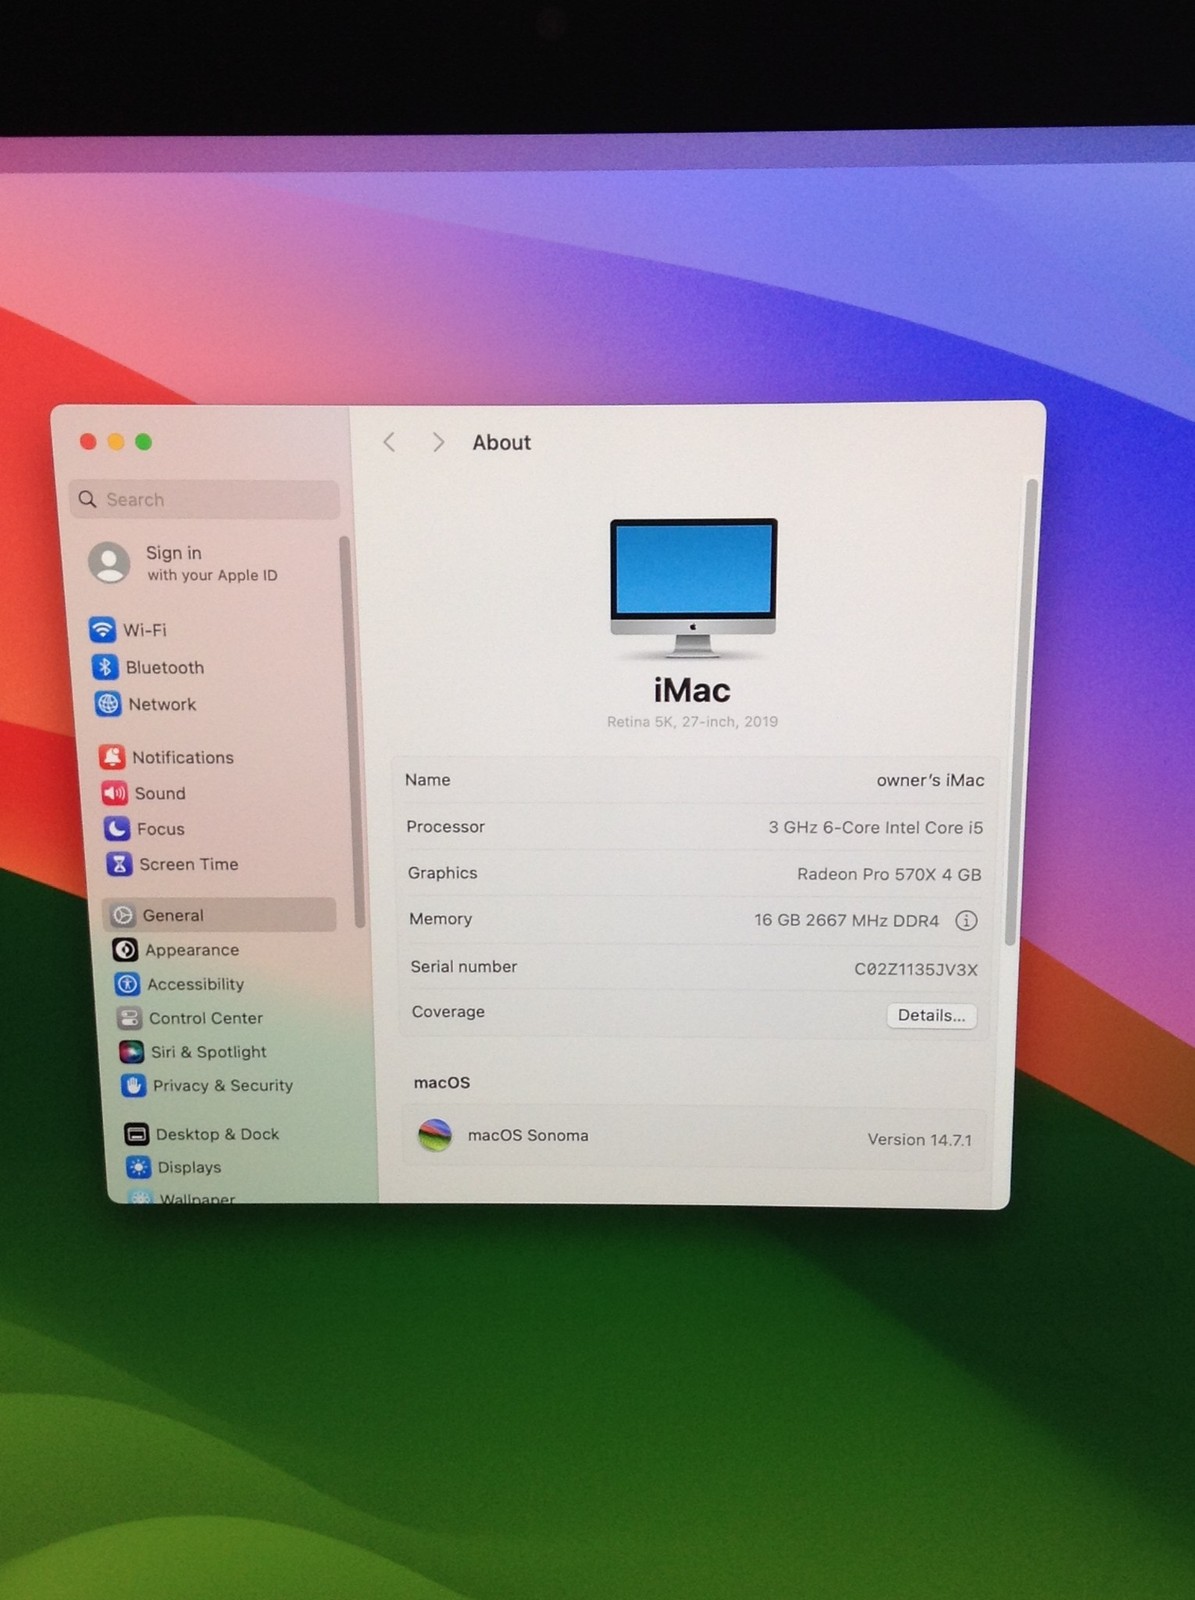1195x1600 pixels.
Task: Click the About title in toolbar
Action: pyautogui.click(x=501, y=442)
